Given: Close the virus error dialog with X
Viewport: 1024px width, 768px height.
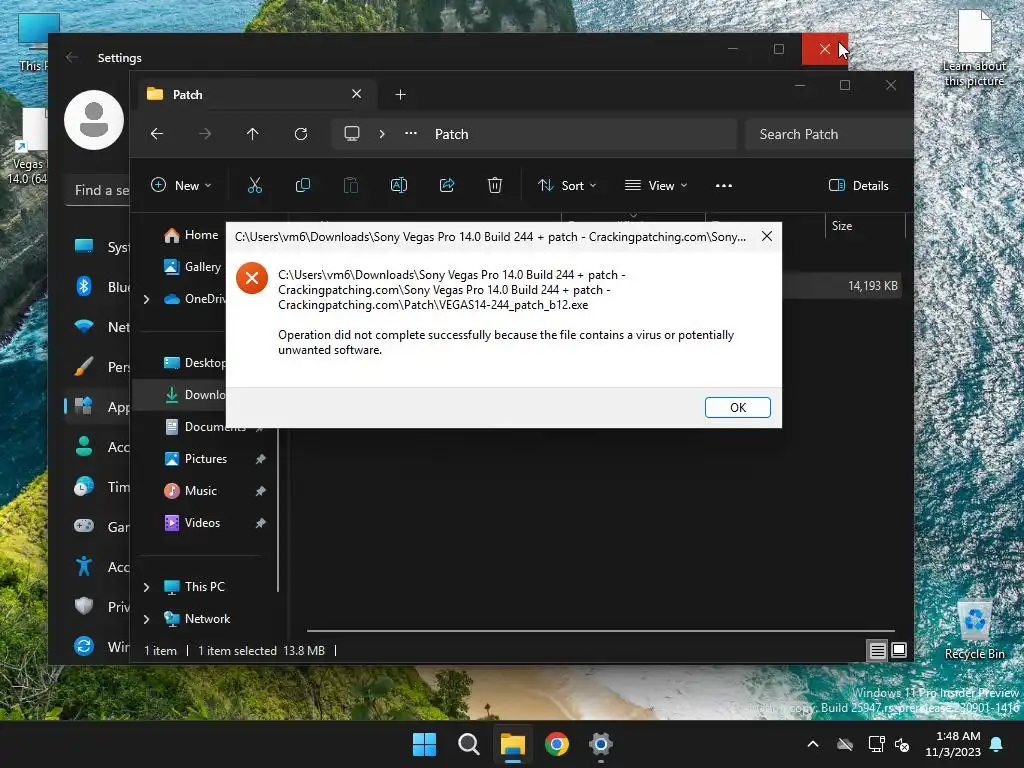Looking at the screenshot, I should [767, 236].
